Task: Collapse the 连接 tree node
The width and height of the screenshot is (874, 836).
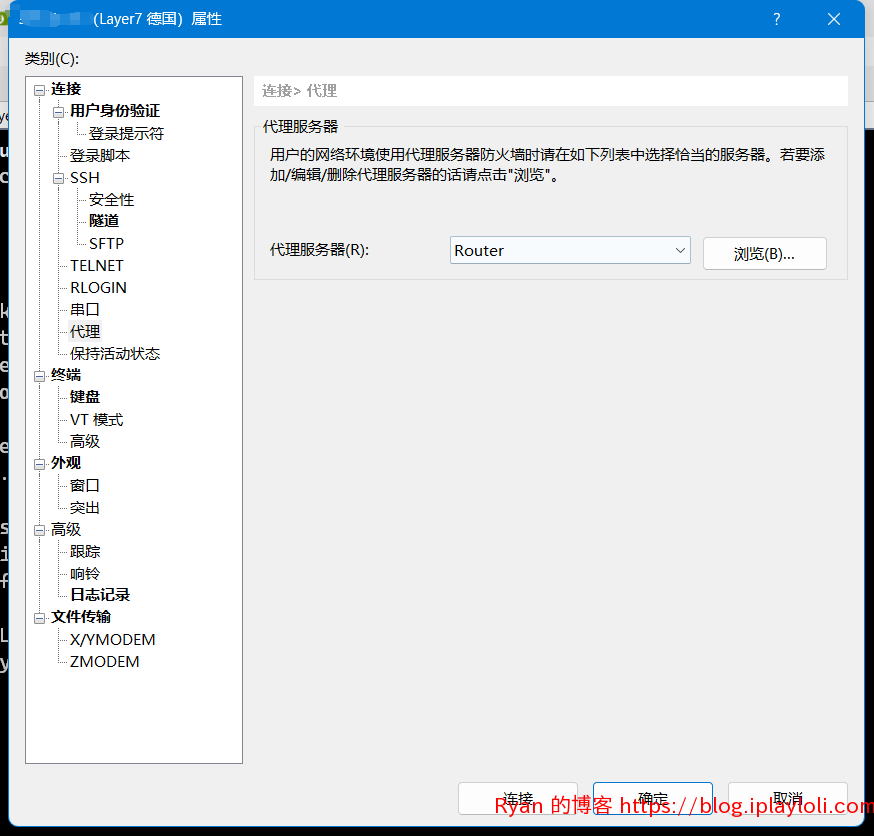Action: click(x=40, y=90)
